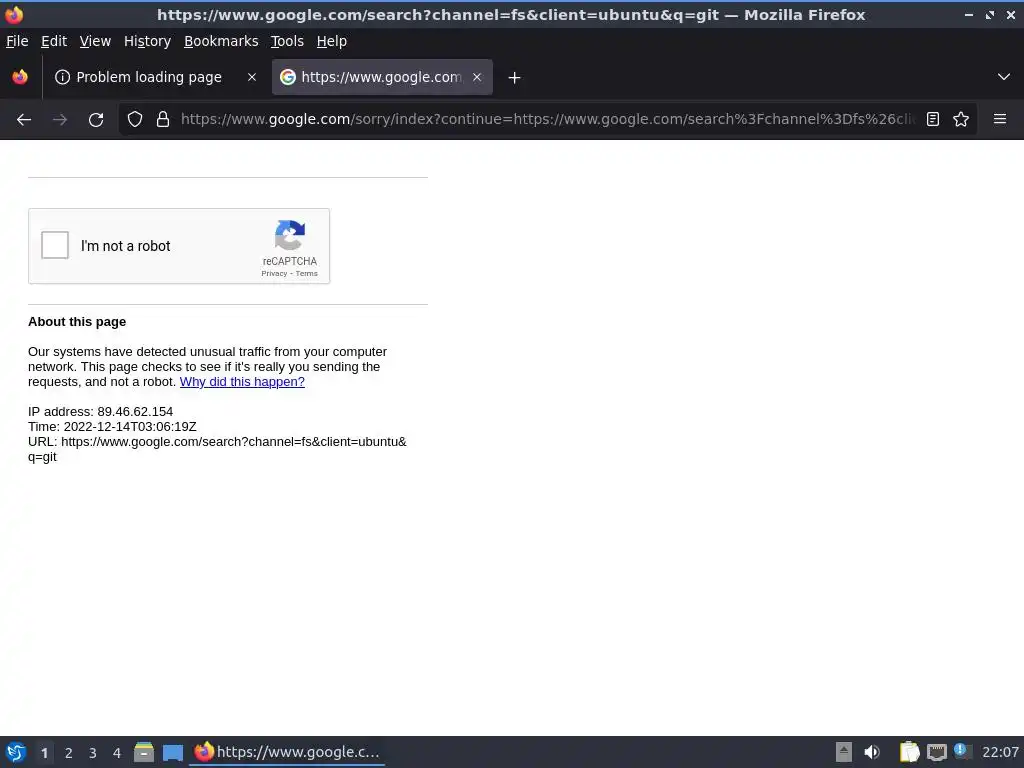1024x768 pixels.
Task: Select Firefox taskbar window button
Action: [x=287, y=752]
